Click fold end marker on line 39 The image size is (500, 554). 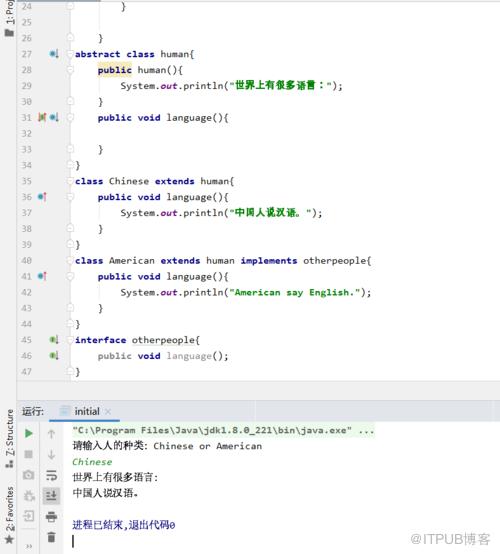[x=70, y=244]
